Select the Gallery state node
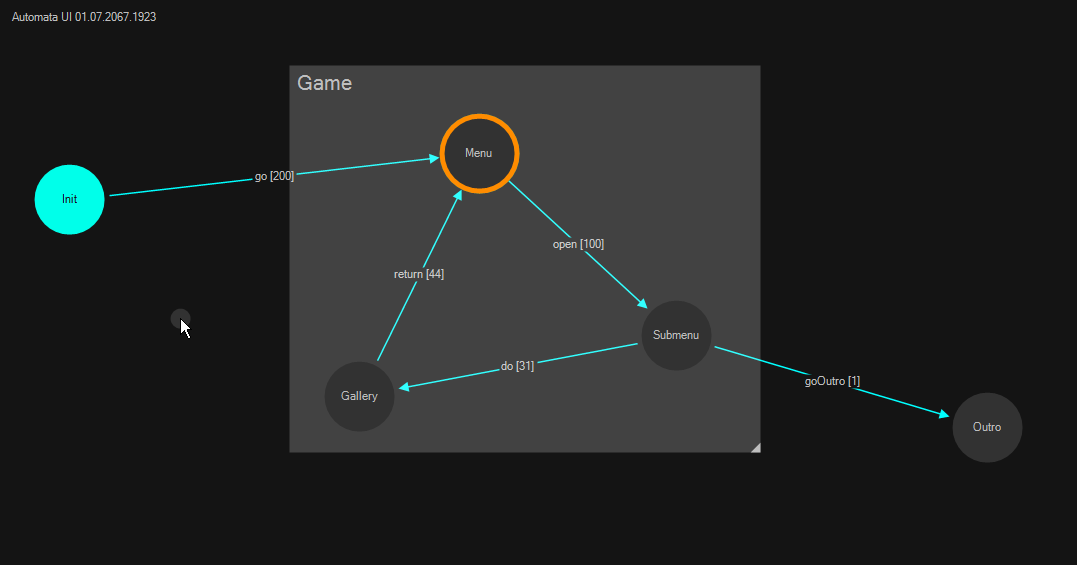Viewport: 1077px width, 565px height. tap(359, 396)
